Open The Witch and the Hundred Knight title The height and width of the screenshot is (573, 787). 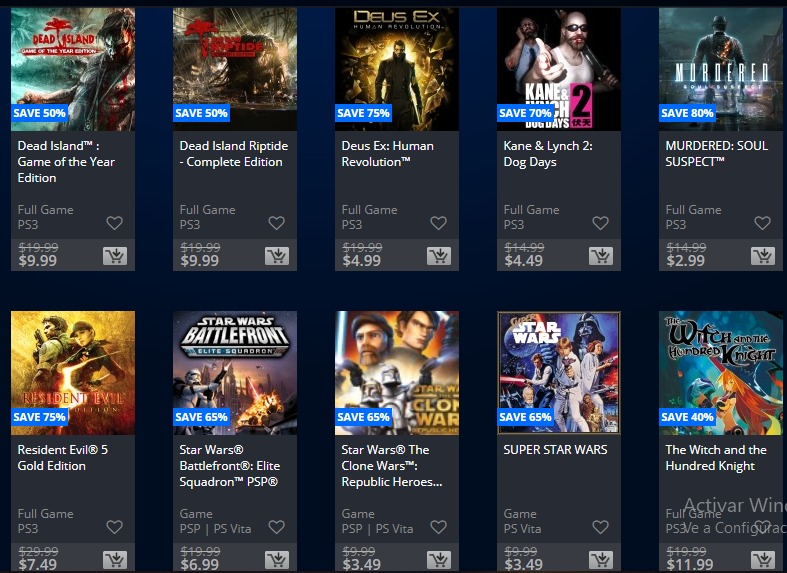coord(716,458)
